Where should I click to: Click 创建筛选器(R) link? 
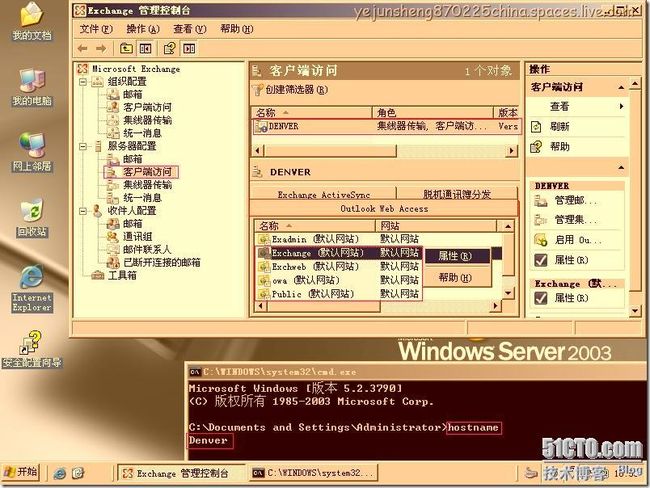tap(296, 90)
